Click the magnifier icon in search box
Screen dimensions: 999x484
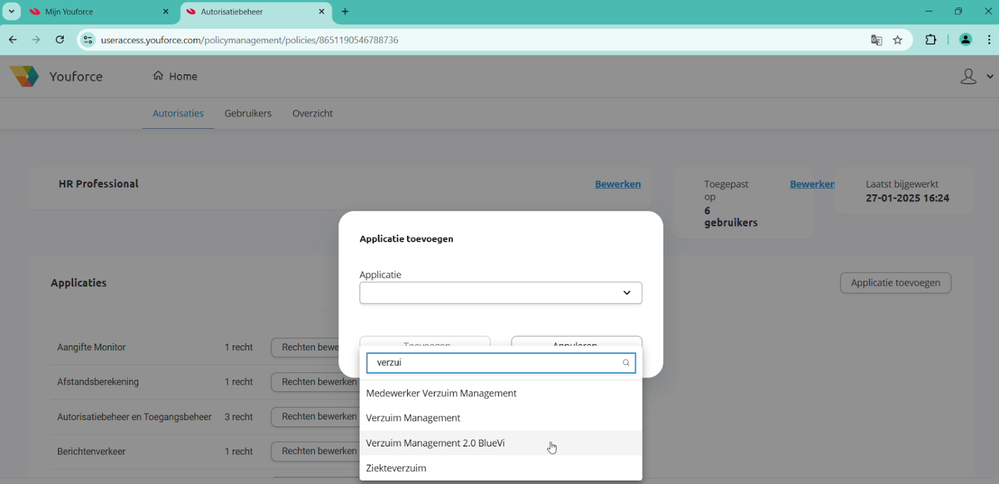pyautogui.click(x=626, y=363)
